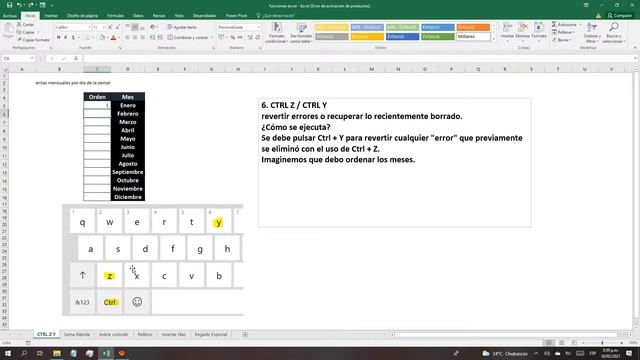Click the '¿Qué desea hacer?' search
Viewport: 640px width, 360px height.
[276, 16]
